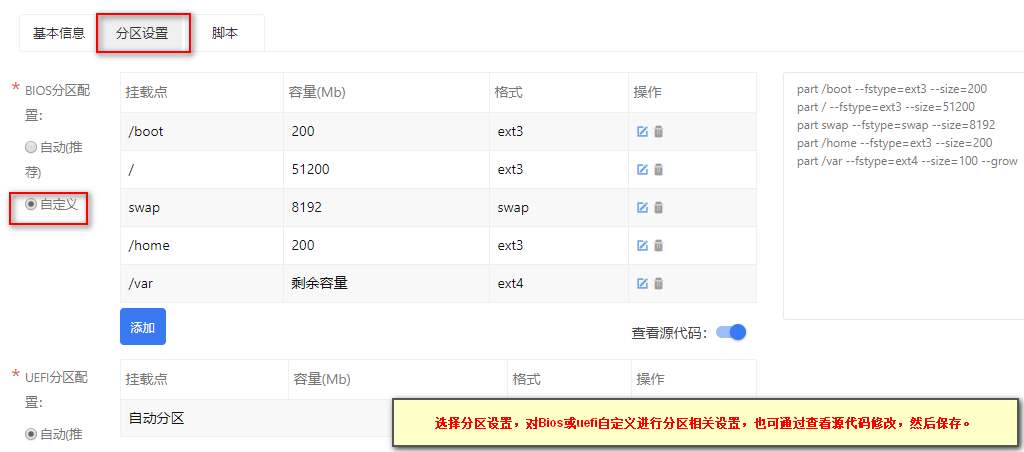Delete the root / partition row
Screen dimensions: 1024x452
(658, 169)
